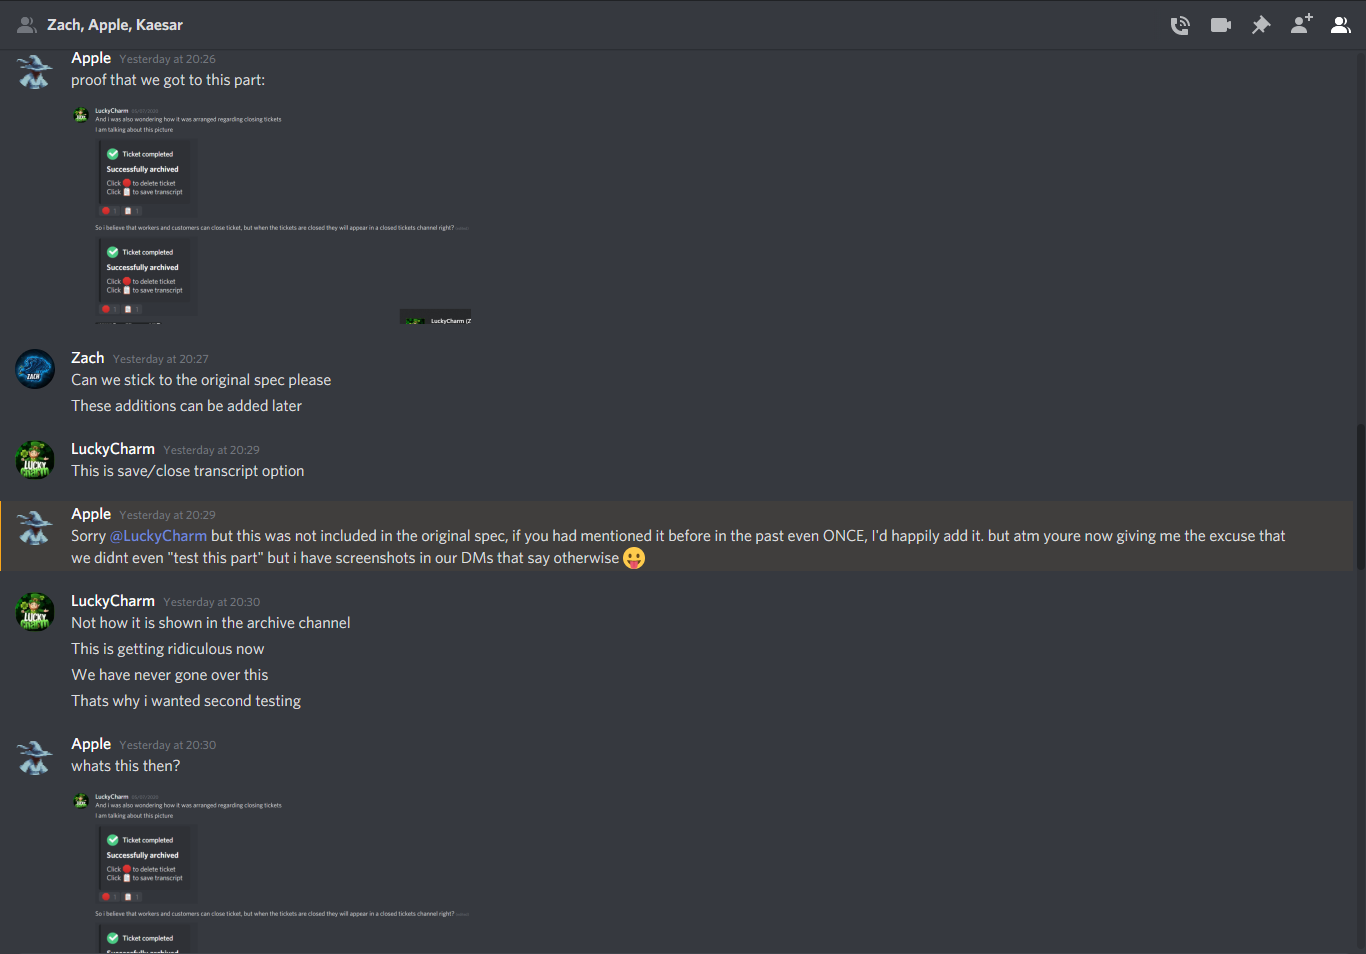Click the group title Zach, Apple, Kaesar
The width and height of the screenshot is (1366, 954).
tap(115, 25)
